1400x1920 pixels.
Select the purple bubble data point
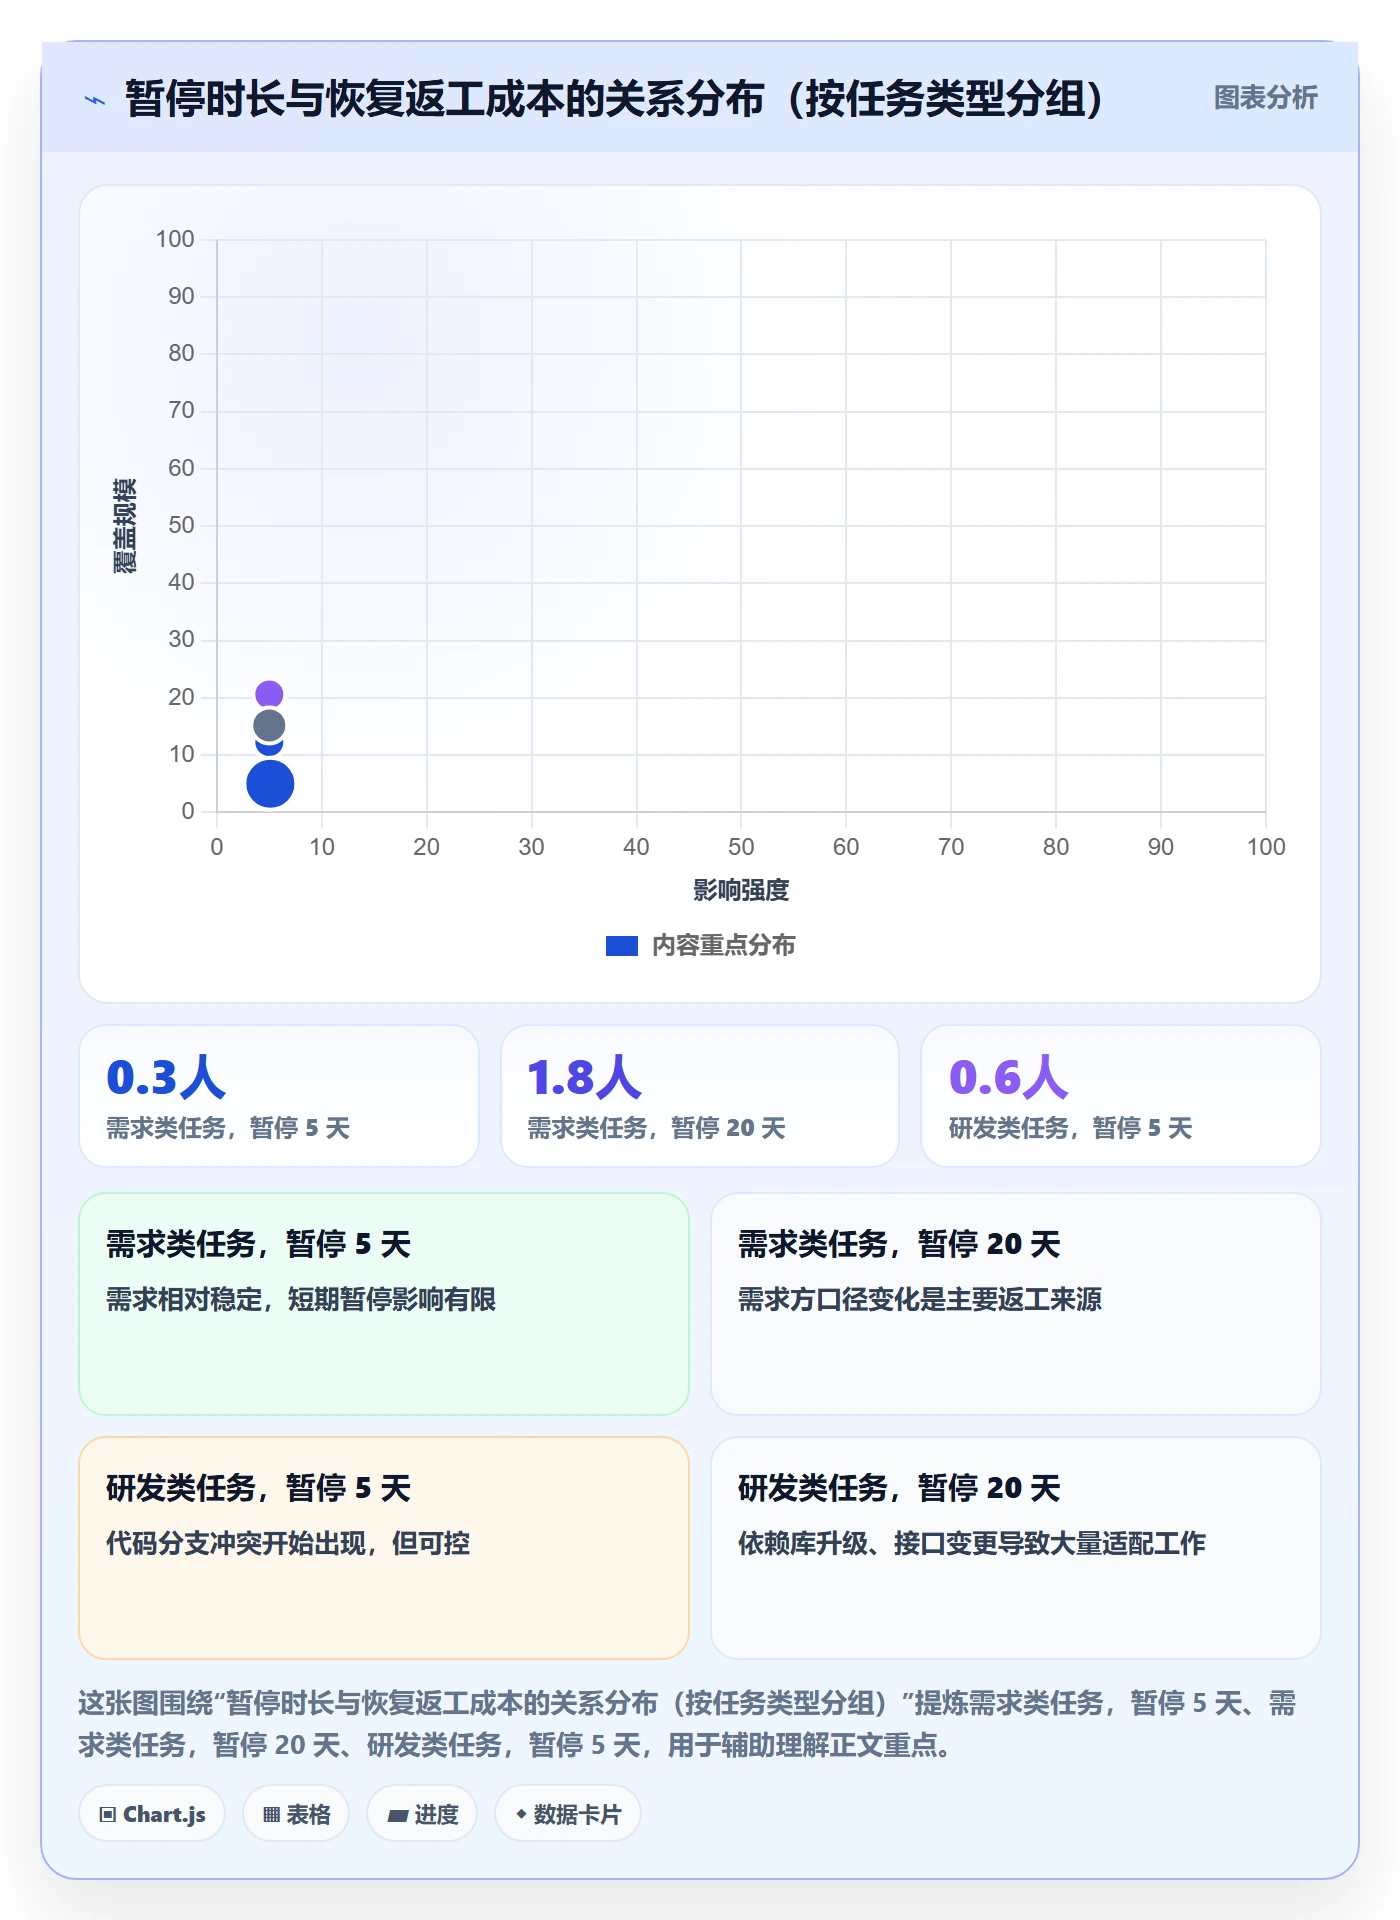point(269,694)
